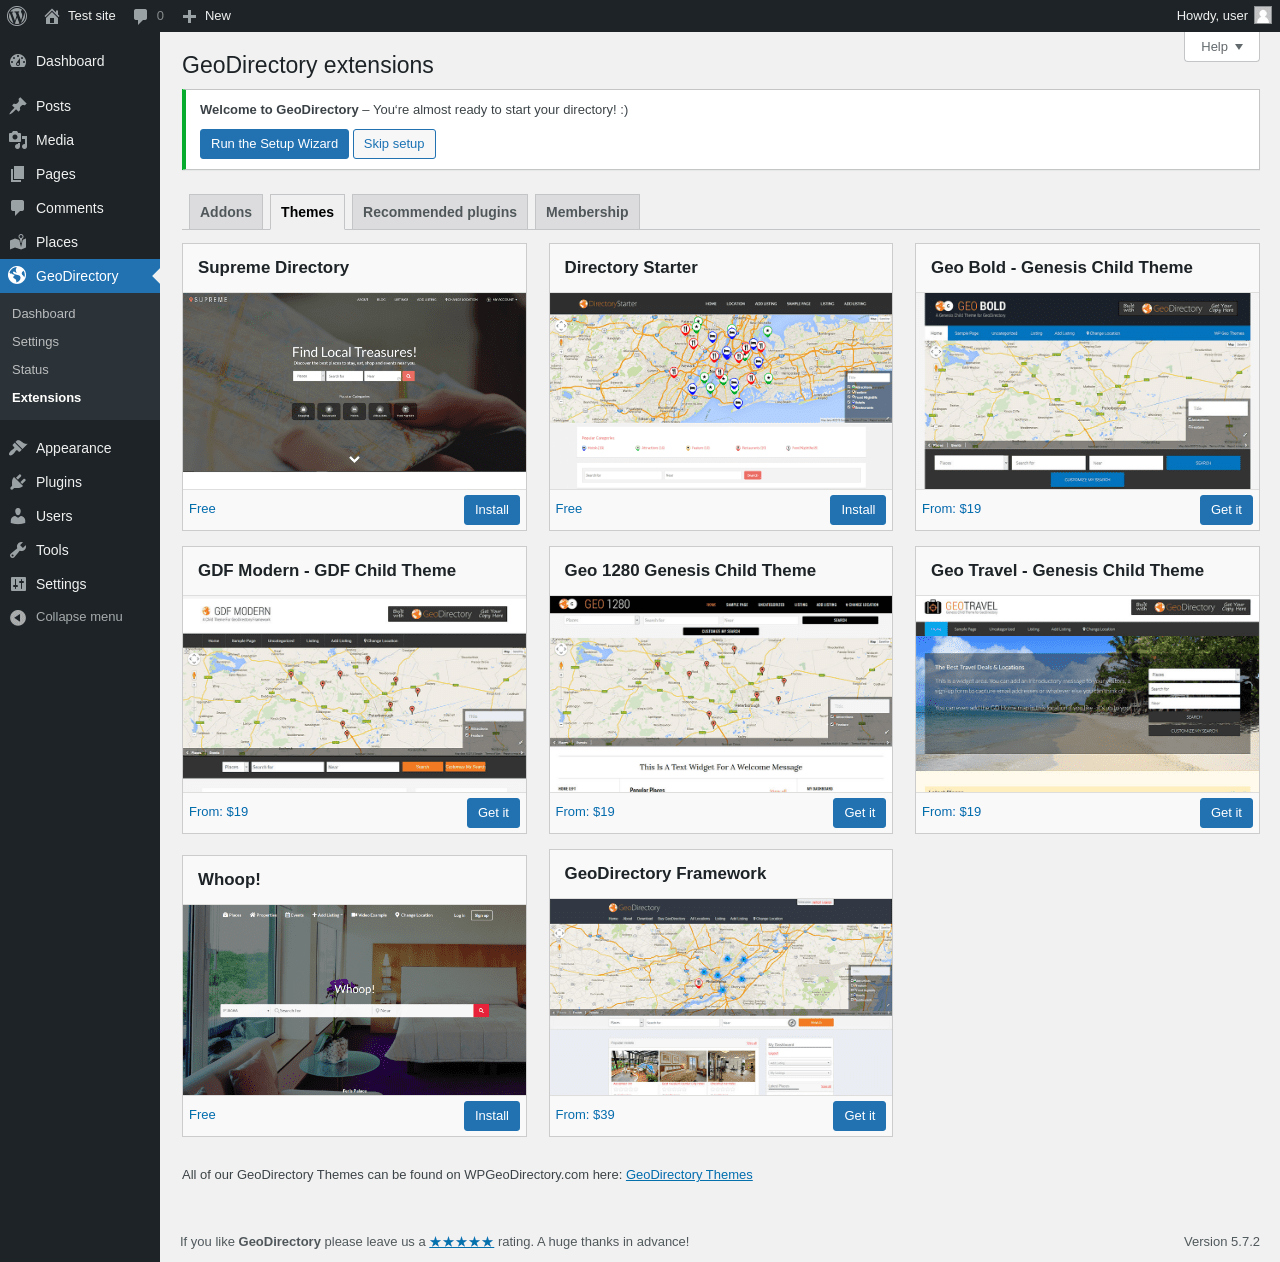Get the Geo Bold Genesis Child Theme
This screenshot has width=1280, height=1262.
[1226, 510]
